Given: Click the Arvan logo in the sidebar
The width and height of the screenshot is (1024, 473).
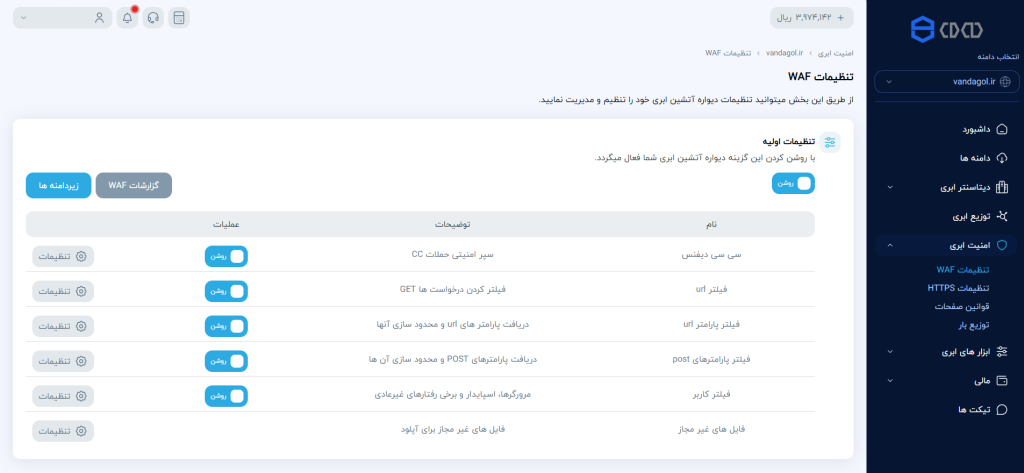Looking at the screenshot, I should click(x=945, y=29).
